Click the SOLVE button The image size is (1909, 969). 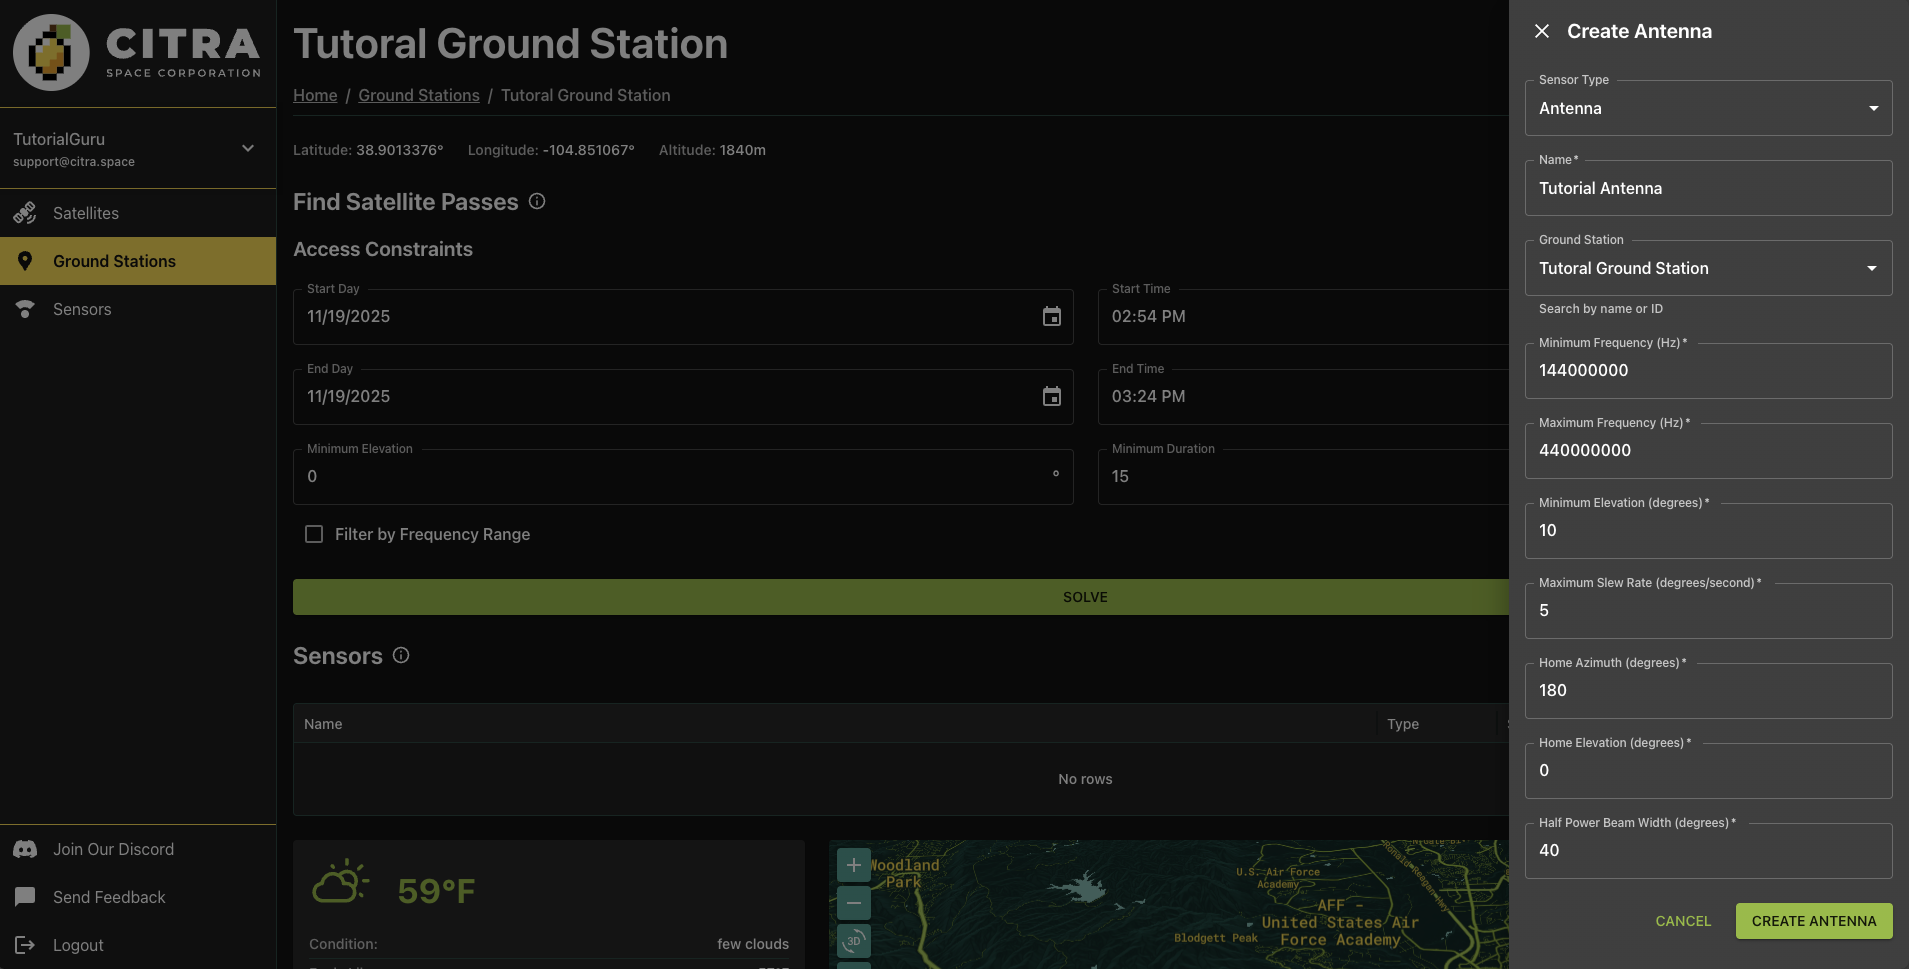(x=901, y=597)
